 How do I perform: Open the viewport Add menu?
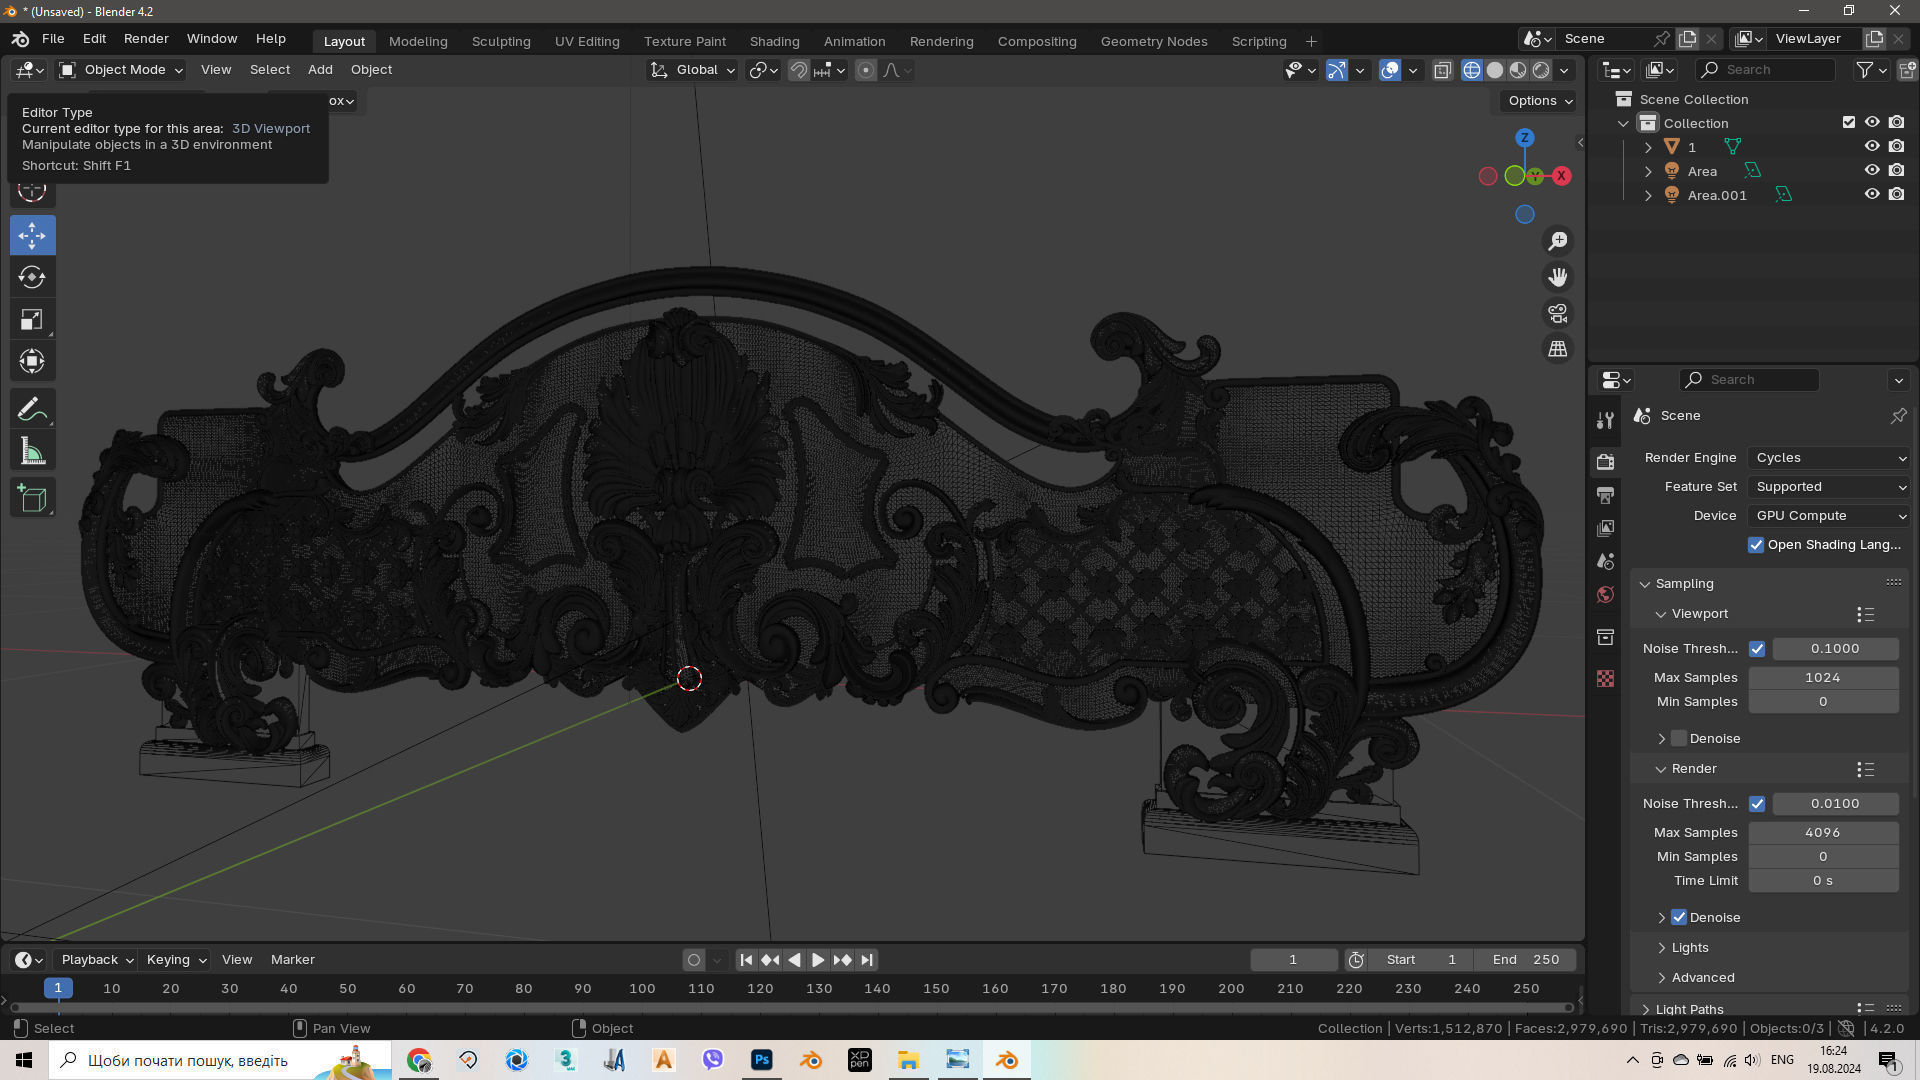coord(320,70)
